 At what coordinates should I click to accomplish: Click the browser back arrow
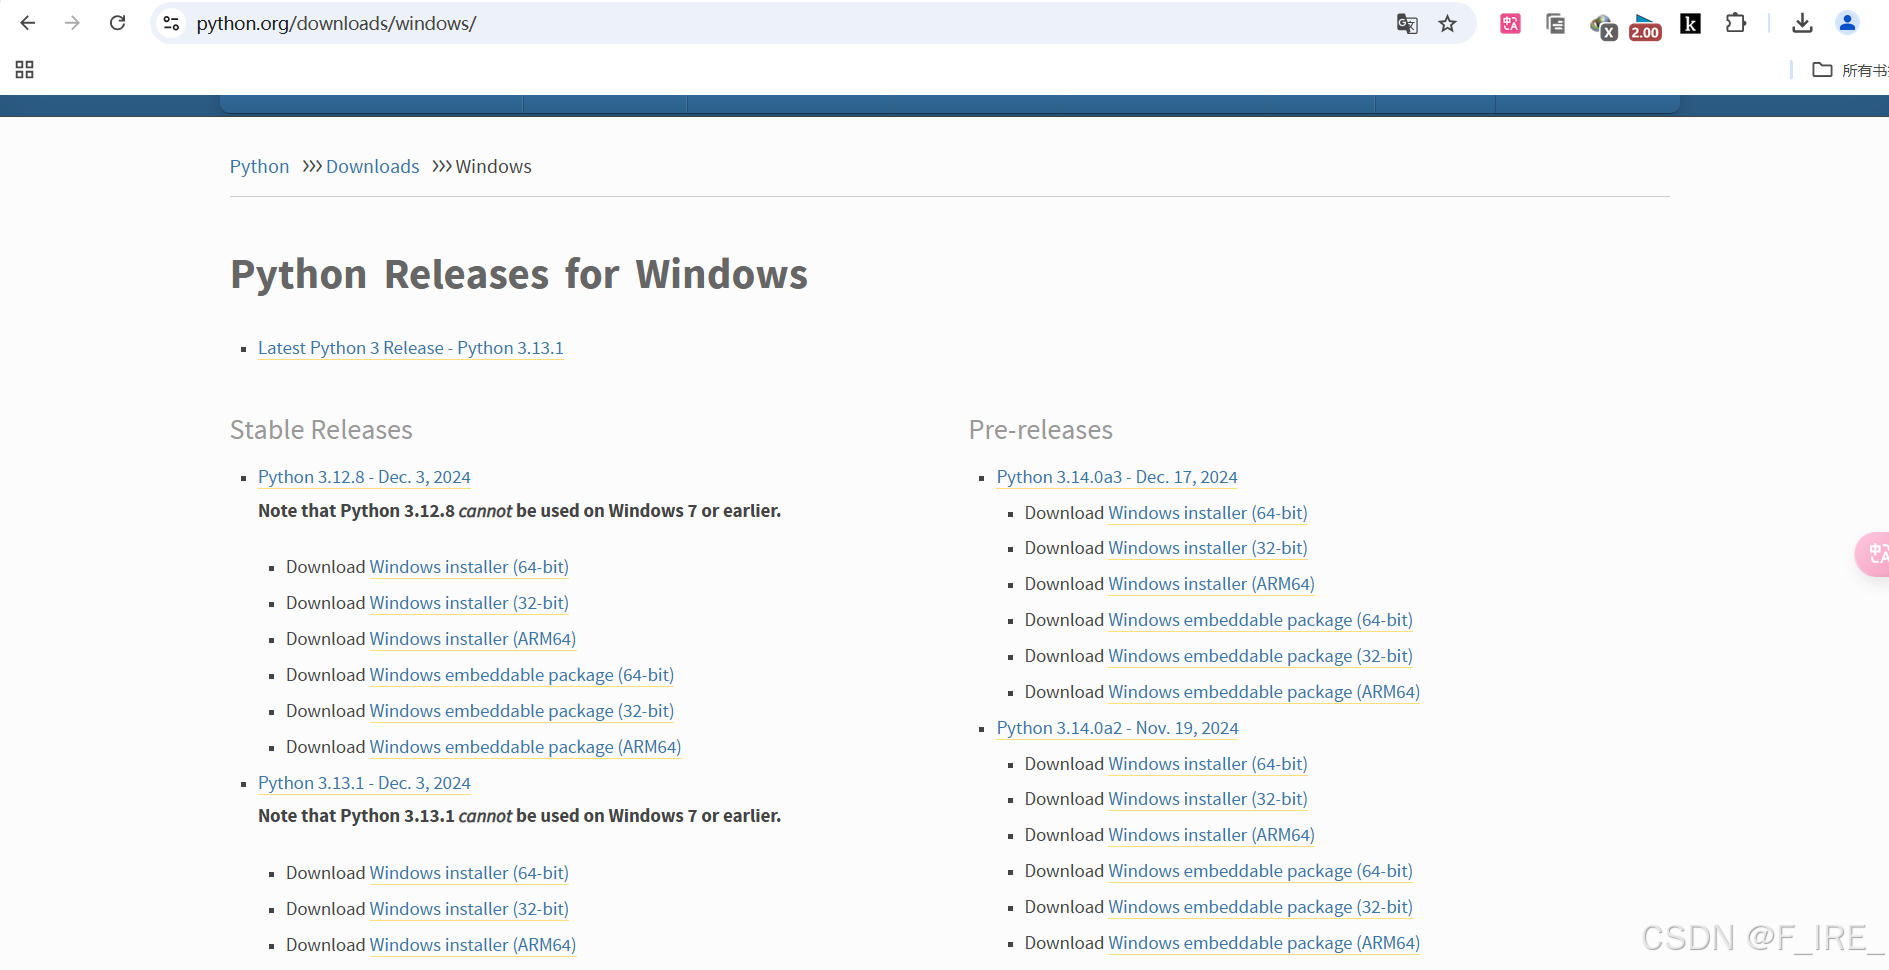coord(28,23)
